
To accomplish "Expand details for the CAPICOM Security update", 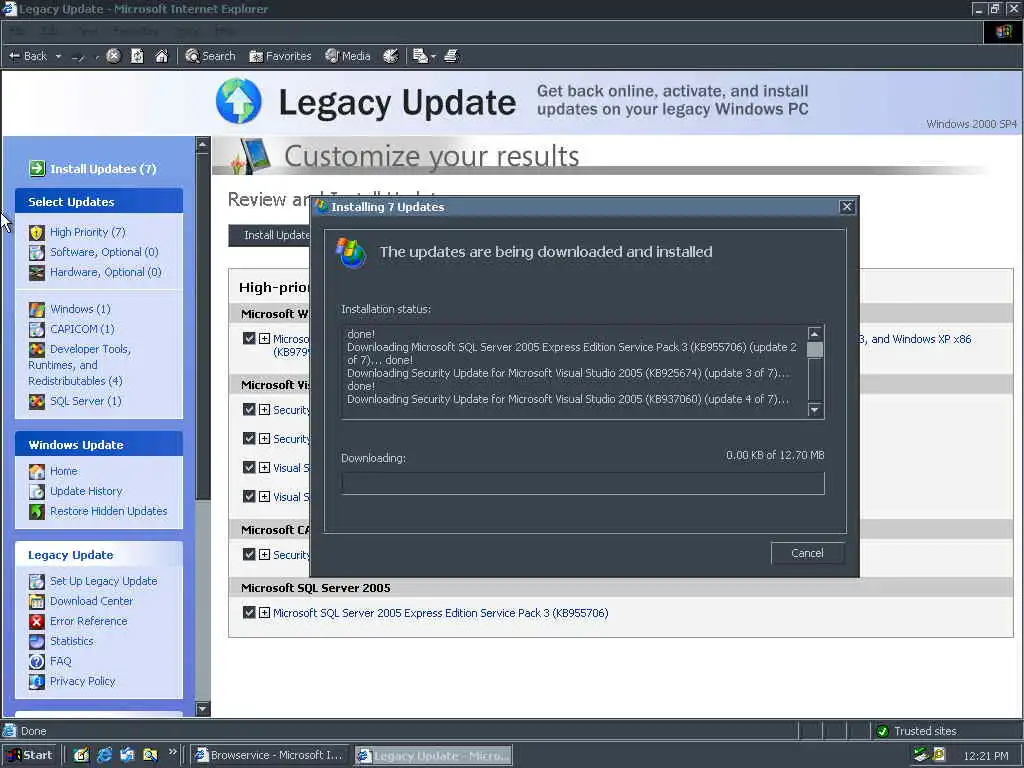I will [264, 554].
